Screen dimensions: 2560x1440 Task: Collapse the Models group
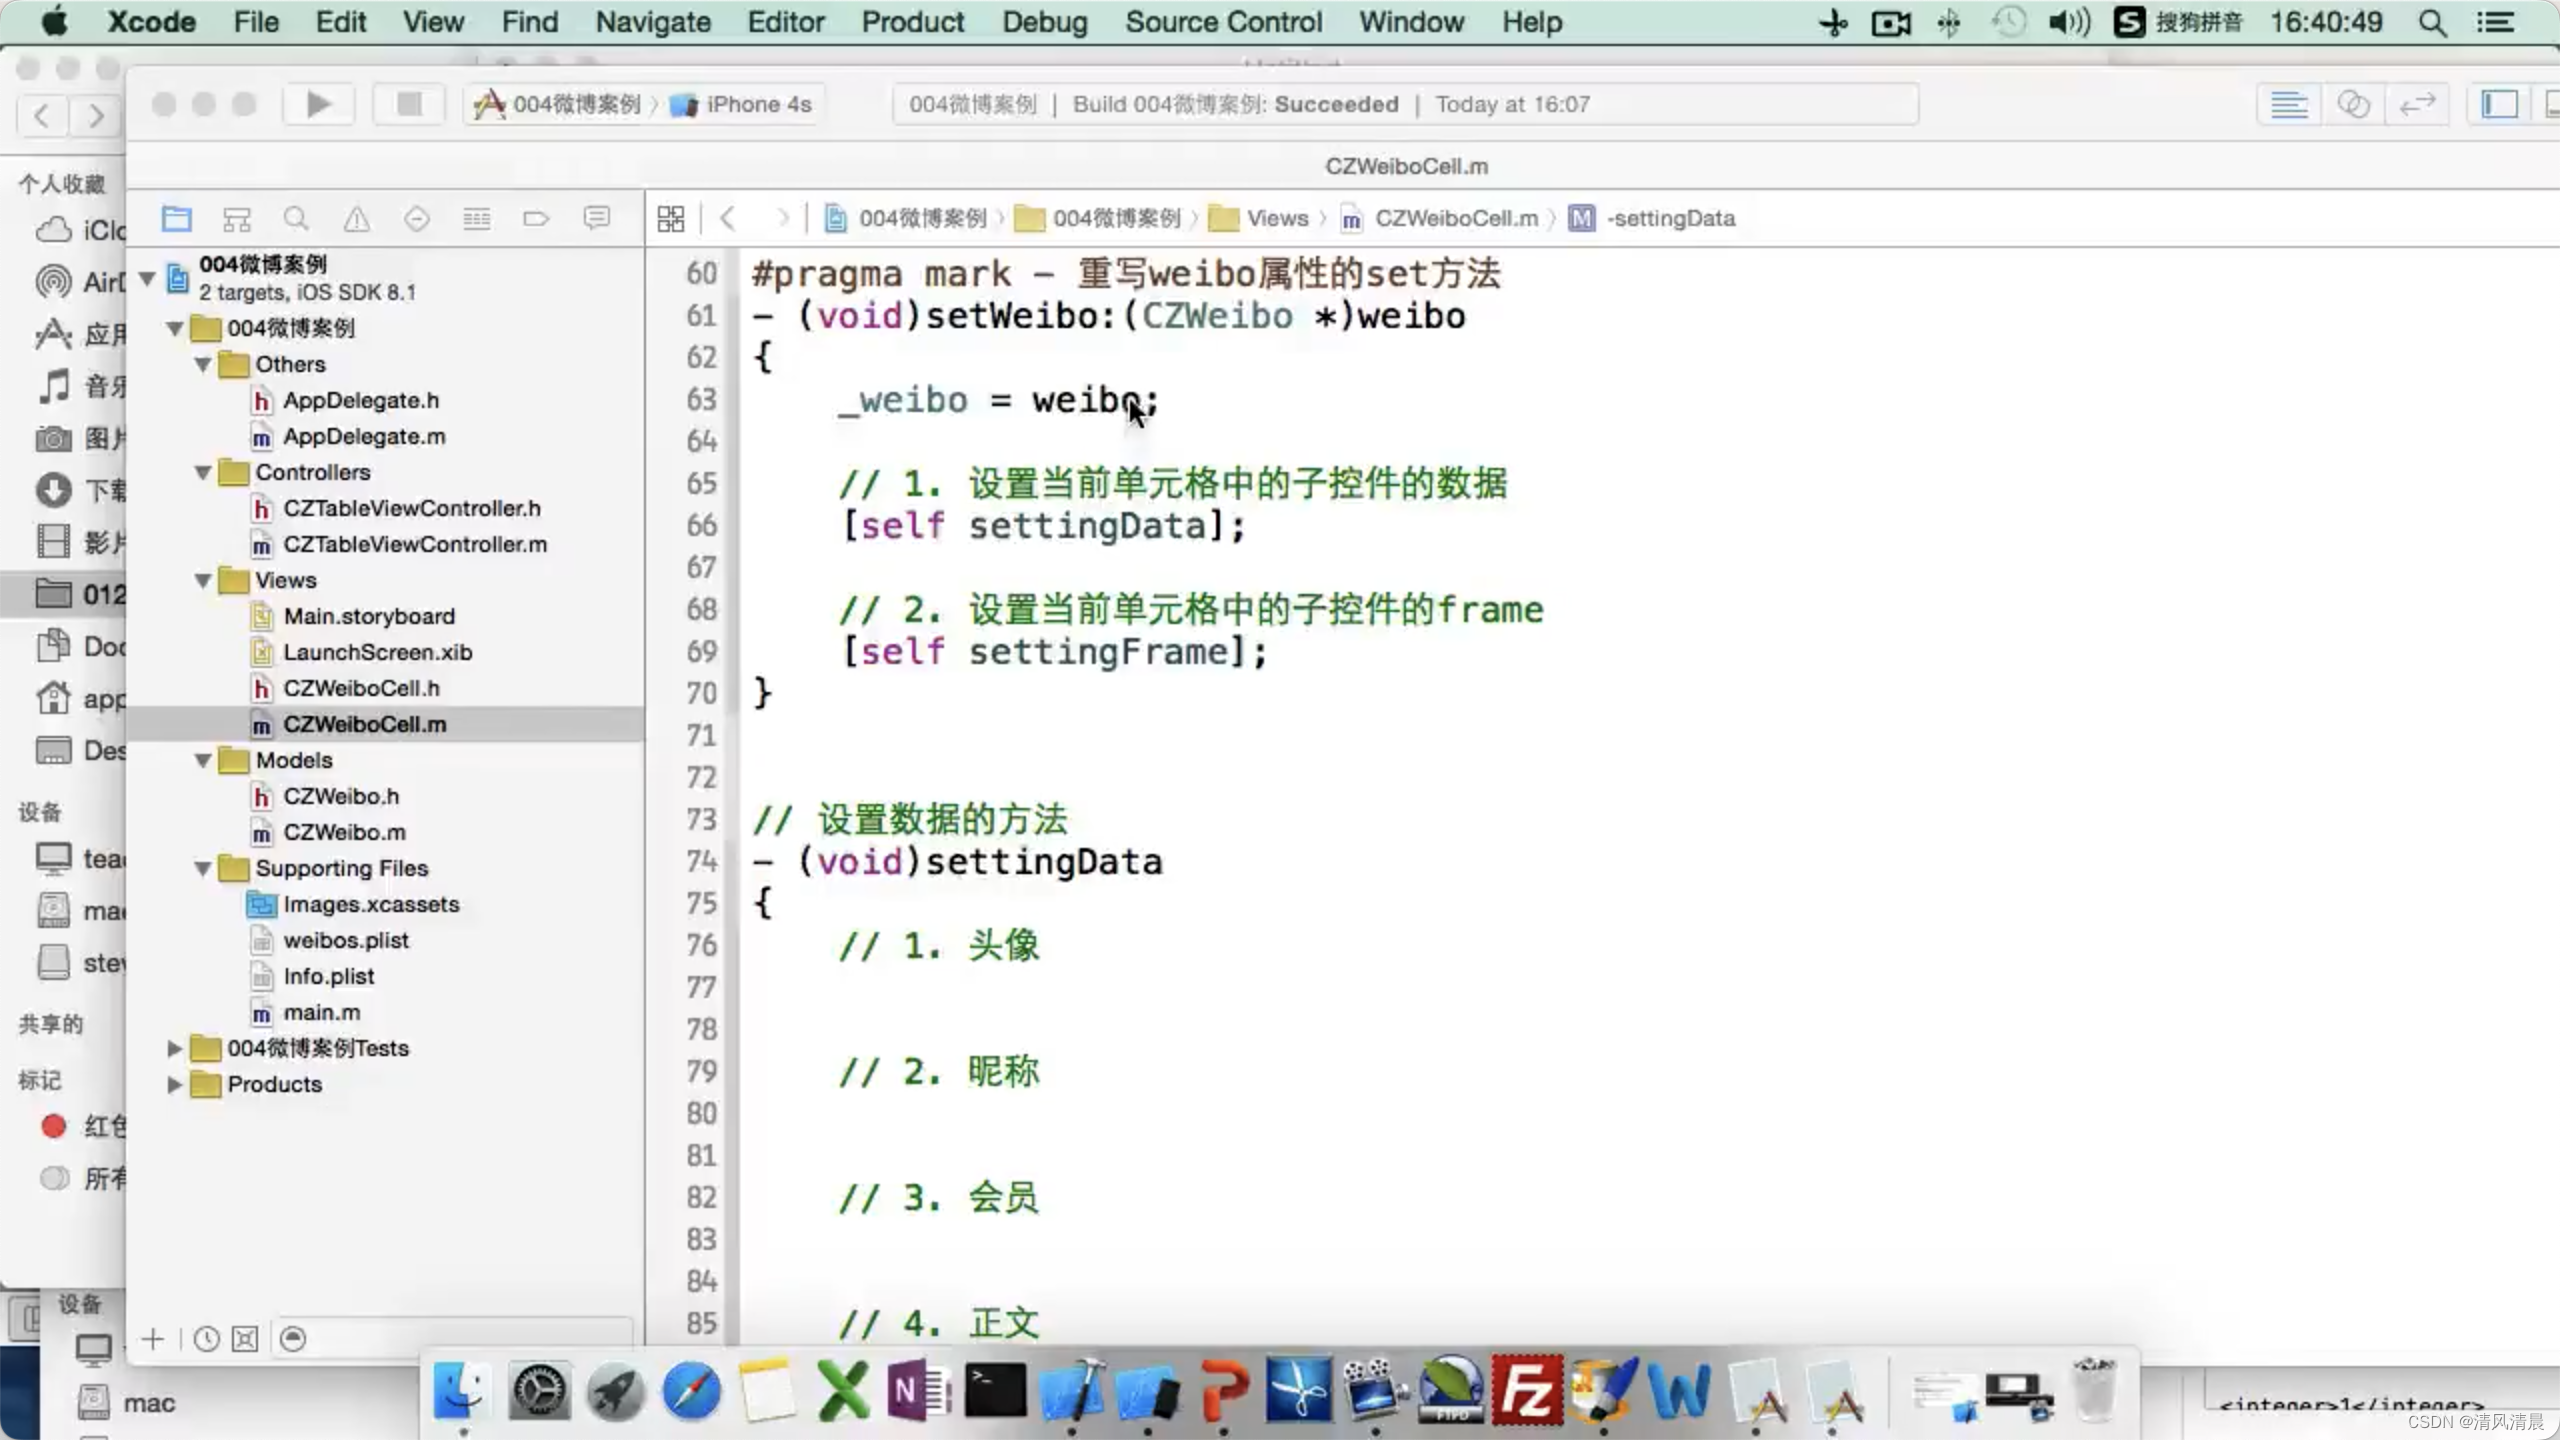click(203, 760)
